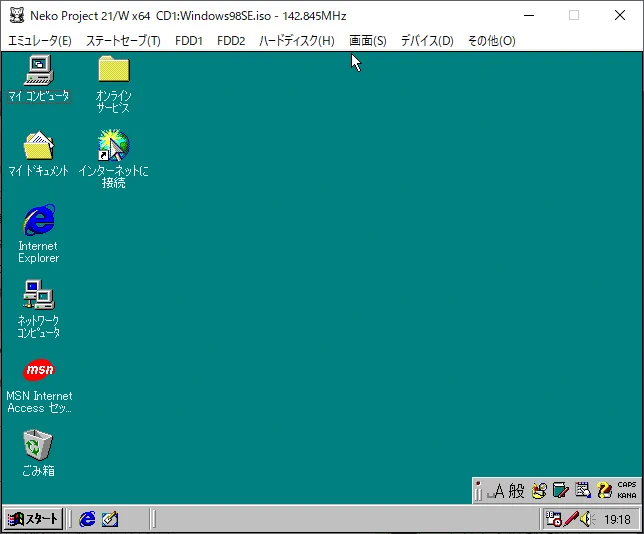
Task: Open the エミュレータ(E) menu
Action: (x=40, y=41)
